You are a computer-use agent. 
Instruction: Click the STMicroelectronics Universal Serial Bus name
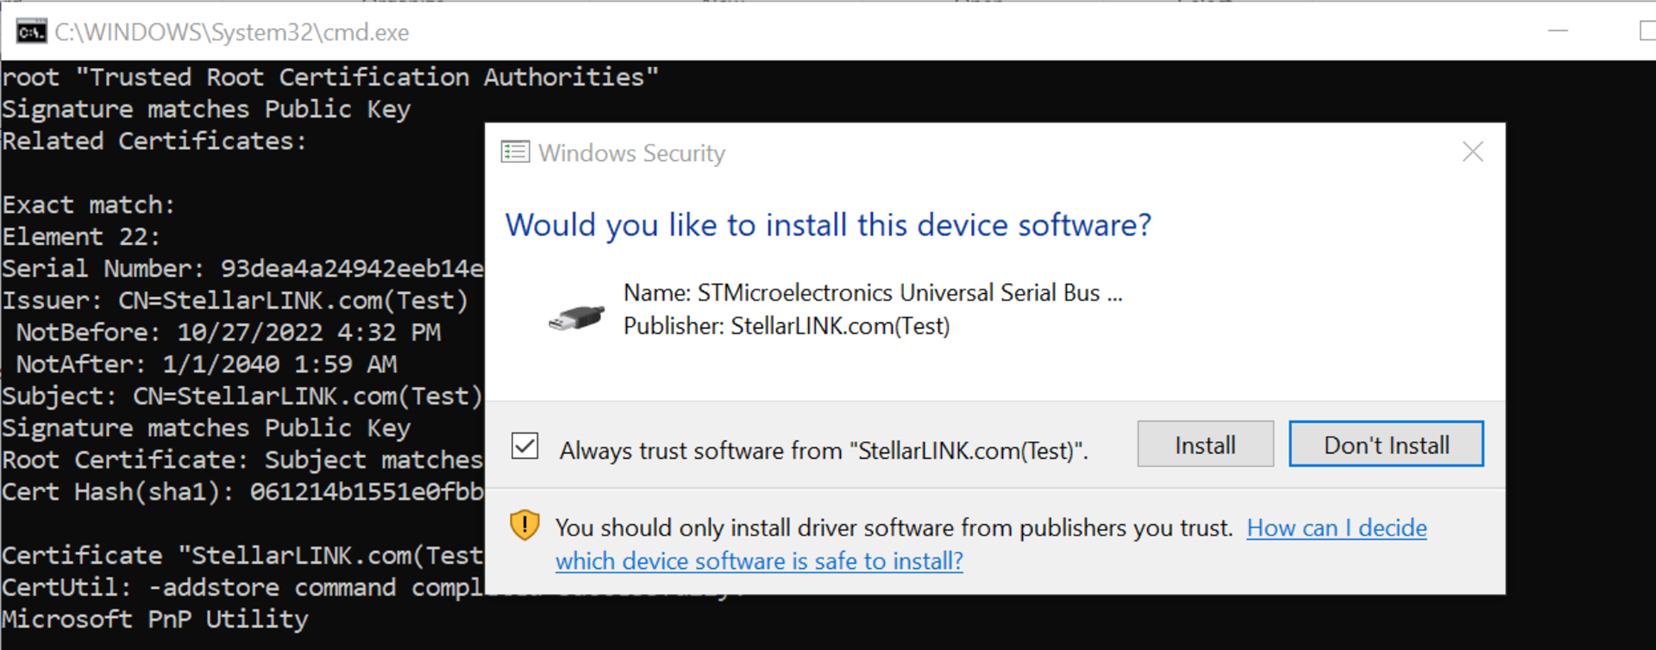873,293
